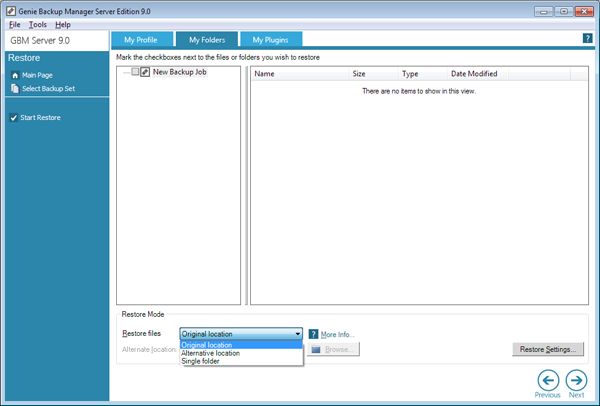Maximize the Genie Backup Manager window

click(x=564, y=11)
